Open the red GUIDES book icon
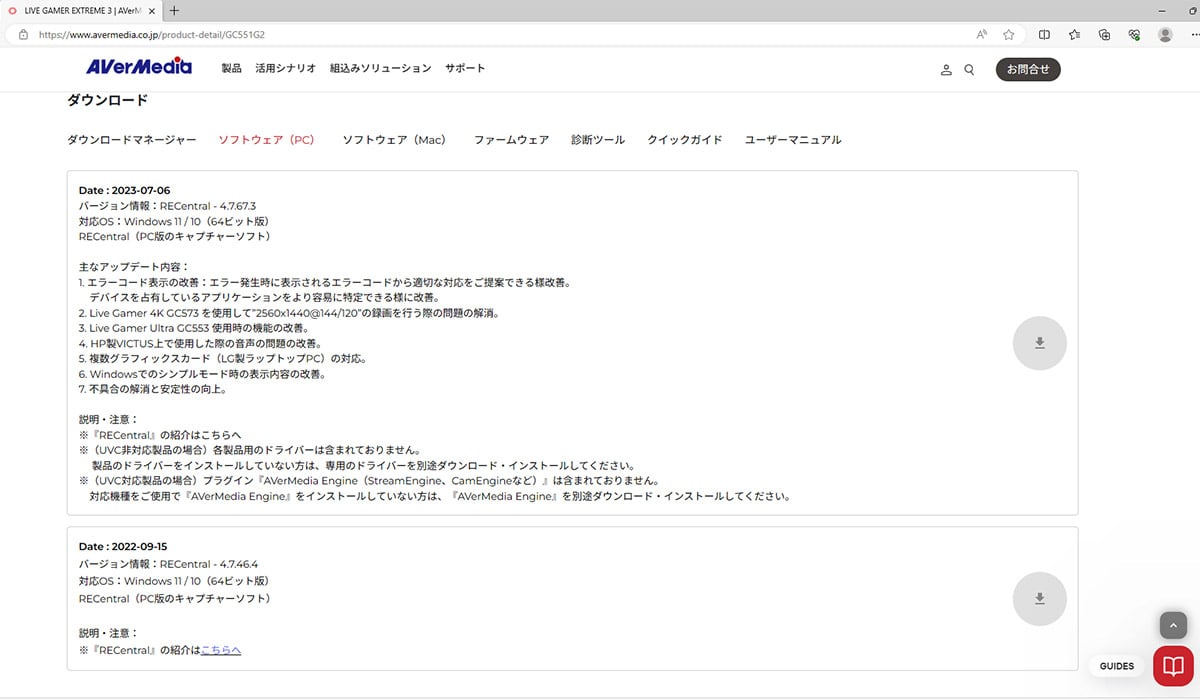This screenshot has width=1200, height=700. [1173, 666]
